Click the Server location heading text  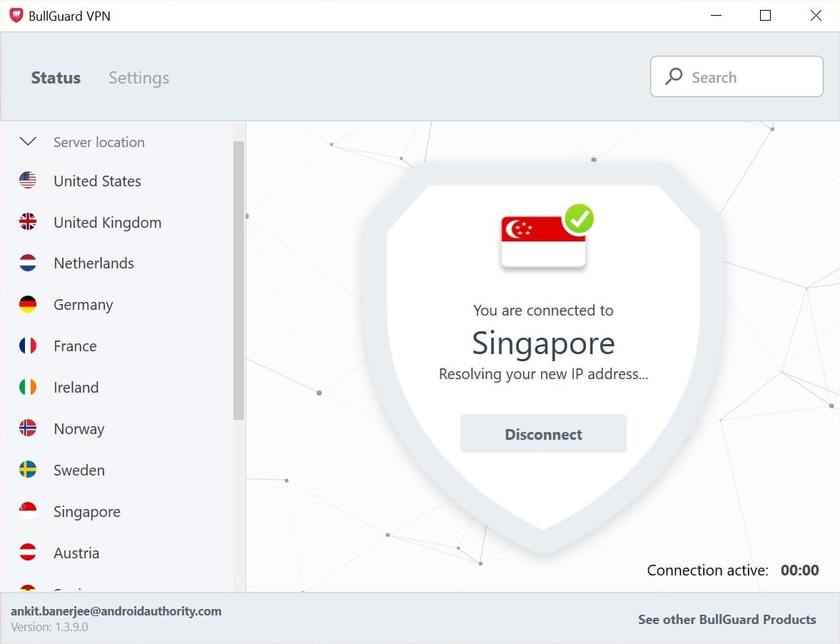click(99, 142)
